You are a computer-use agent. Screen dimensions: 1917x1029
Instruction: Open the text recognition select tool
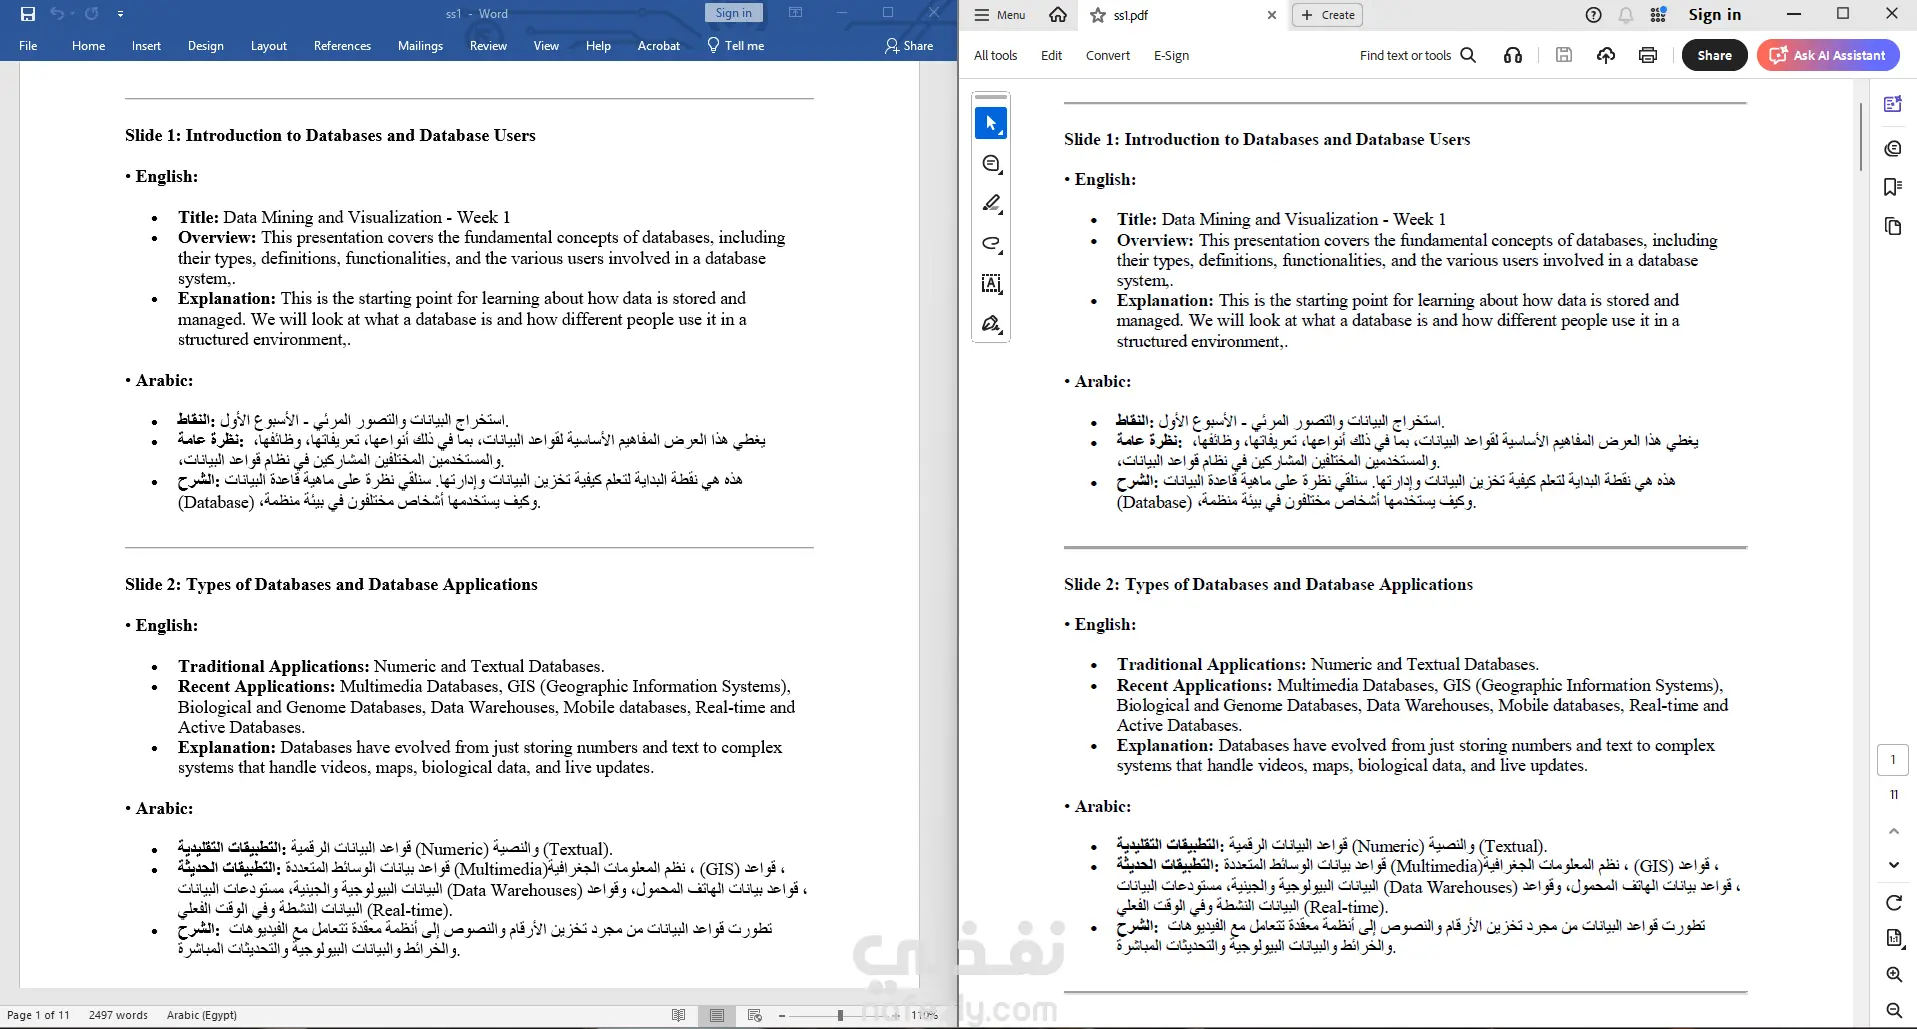click(x=991, y=284)
